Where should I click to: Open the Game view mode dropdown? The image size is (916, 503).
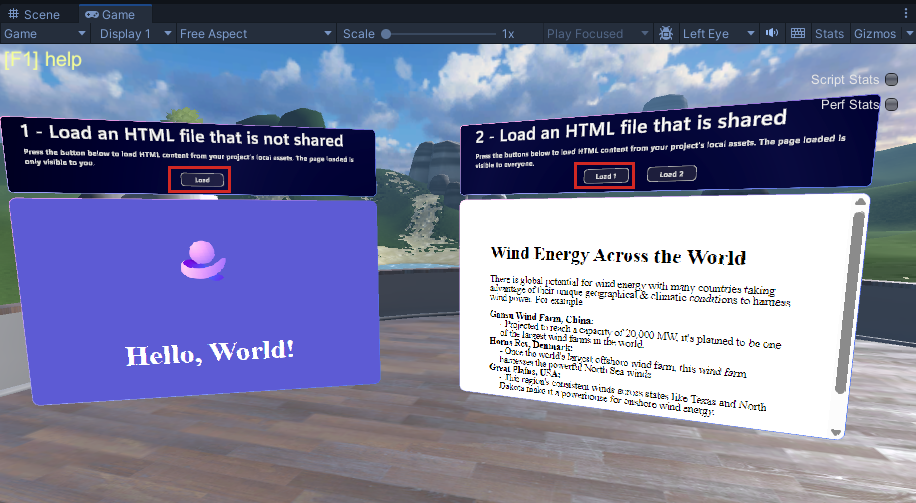[44, 34]
